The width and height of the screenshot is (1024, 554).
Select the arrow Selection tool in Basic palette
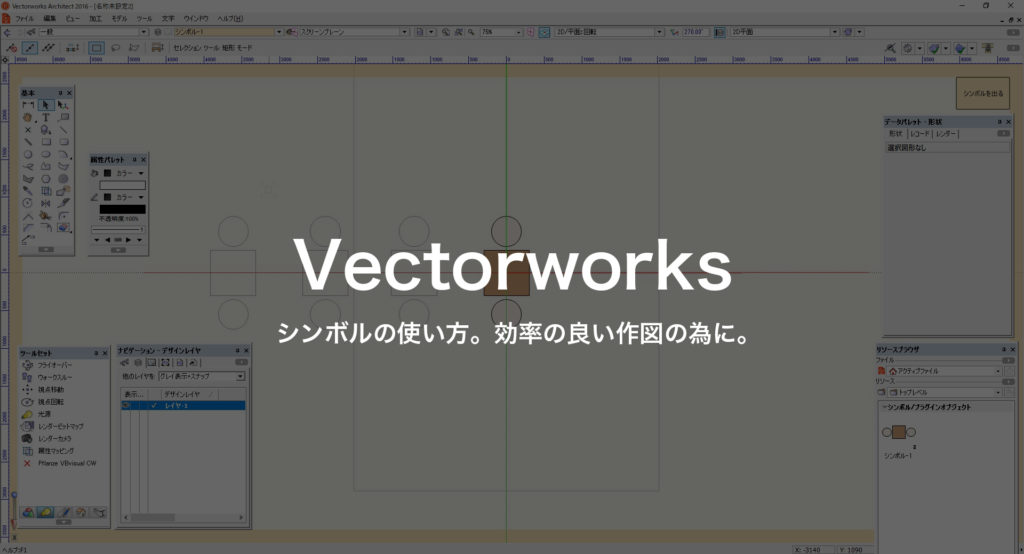(x=45, y=105)
